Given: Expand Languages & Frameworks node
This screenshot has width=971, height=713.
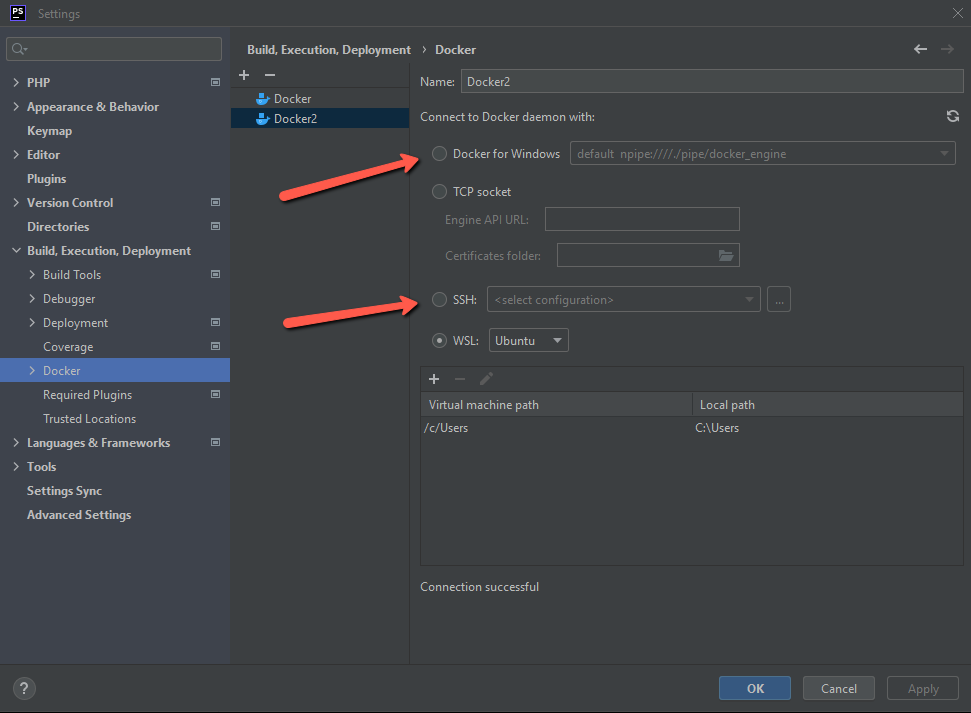Looking at the screenshot, I should (x=16, y=442).
